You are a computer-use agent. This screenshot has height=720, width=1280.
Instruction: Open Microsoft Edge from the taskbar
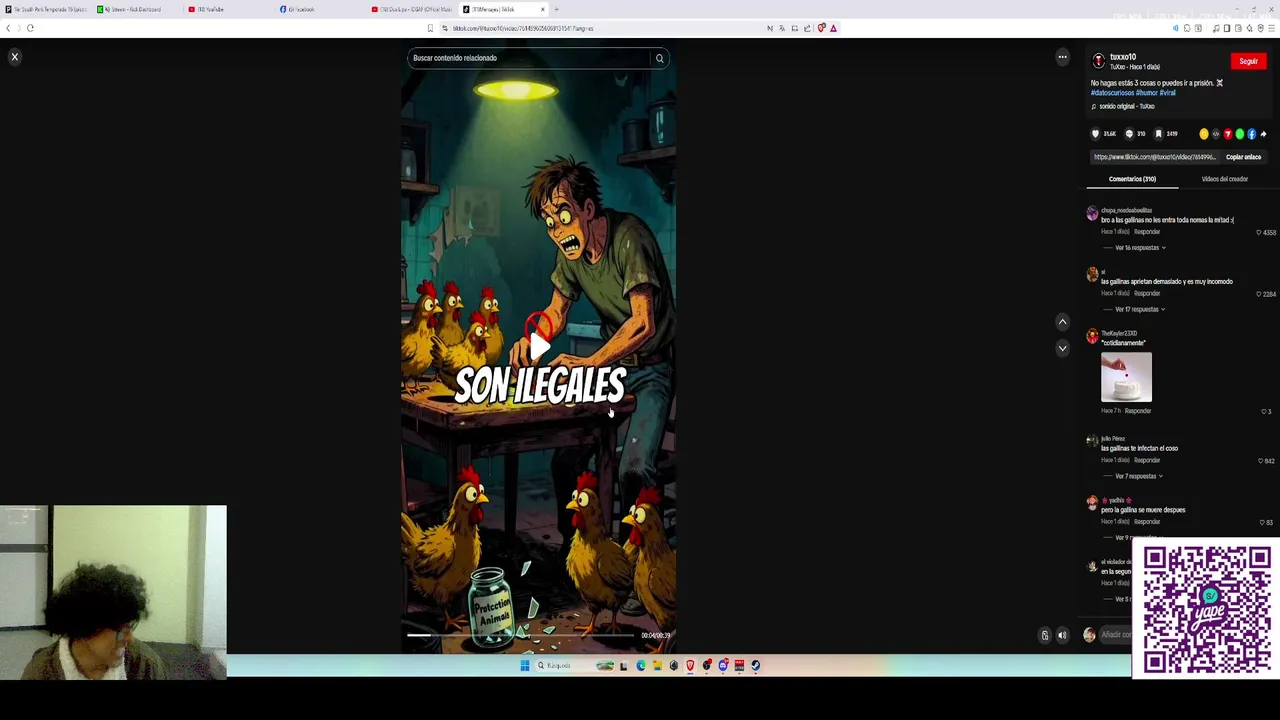641,665
